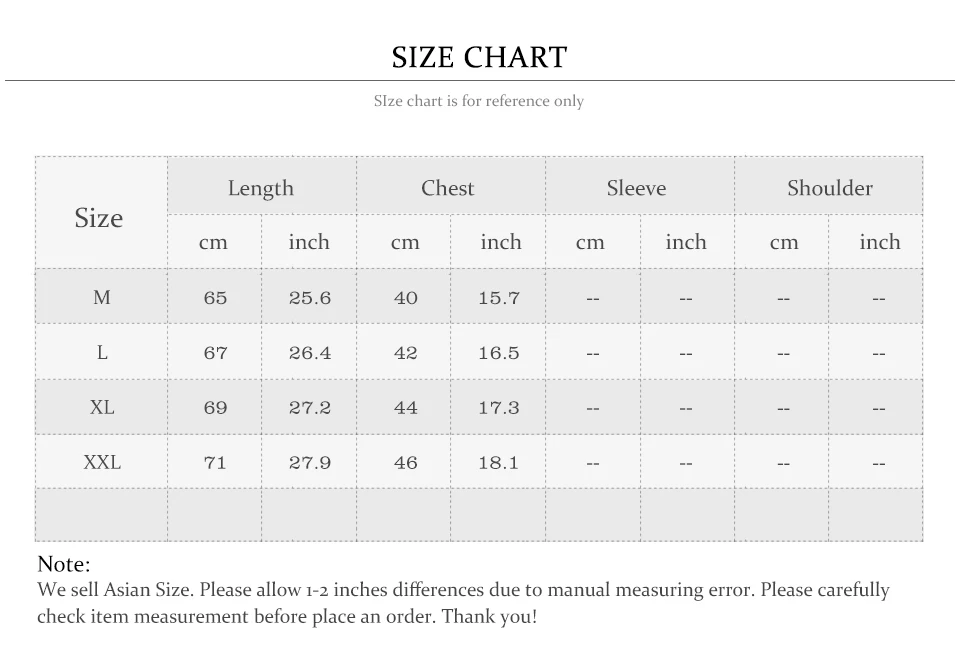Click the 65 length cm cell

coord(215,298)
